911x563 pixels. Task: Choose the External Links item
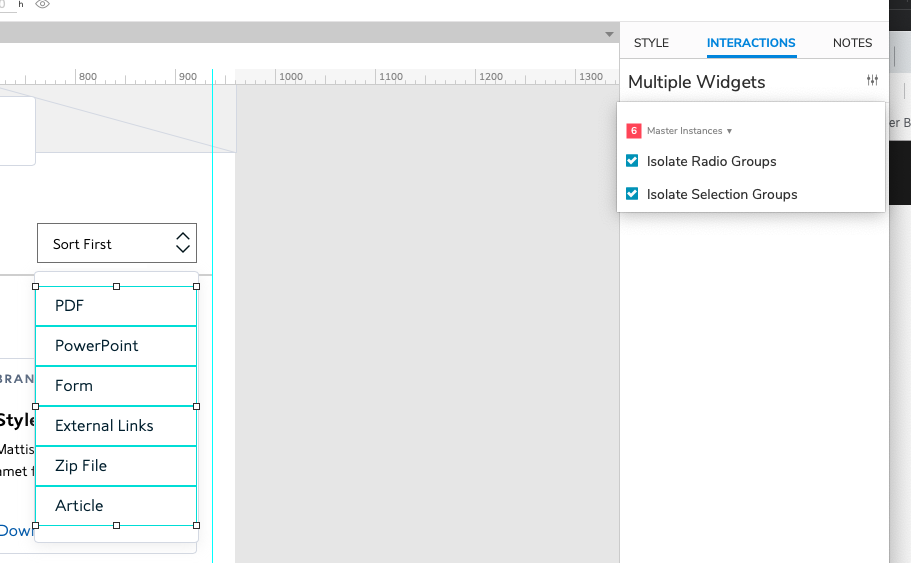coord(116,426)
